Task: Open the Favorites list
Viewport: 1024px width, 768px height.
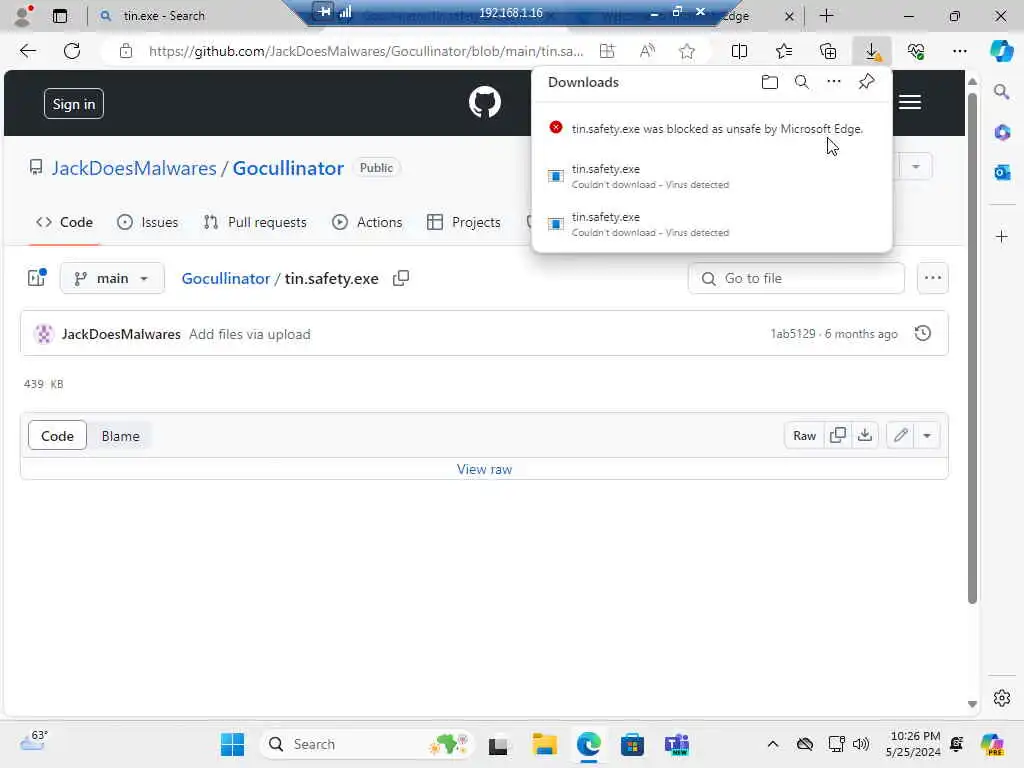Action: point(784,51)
